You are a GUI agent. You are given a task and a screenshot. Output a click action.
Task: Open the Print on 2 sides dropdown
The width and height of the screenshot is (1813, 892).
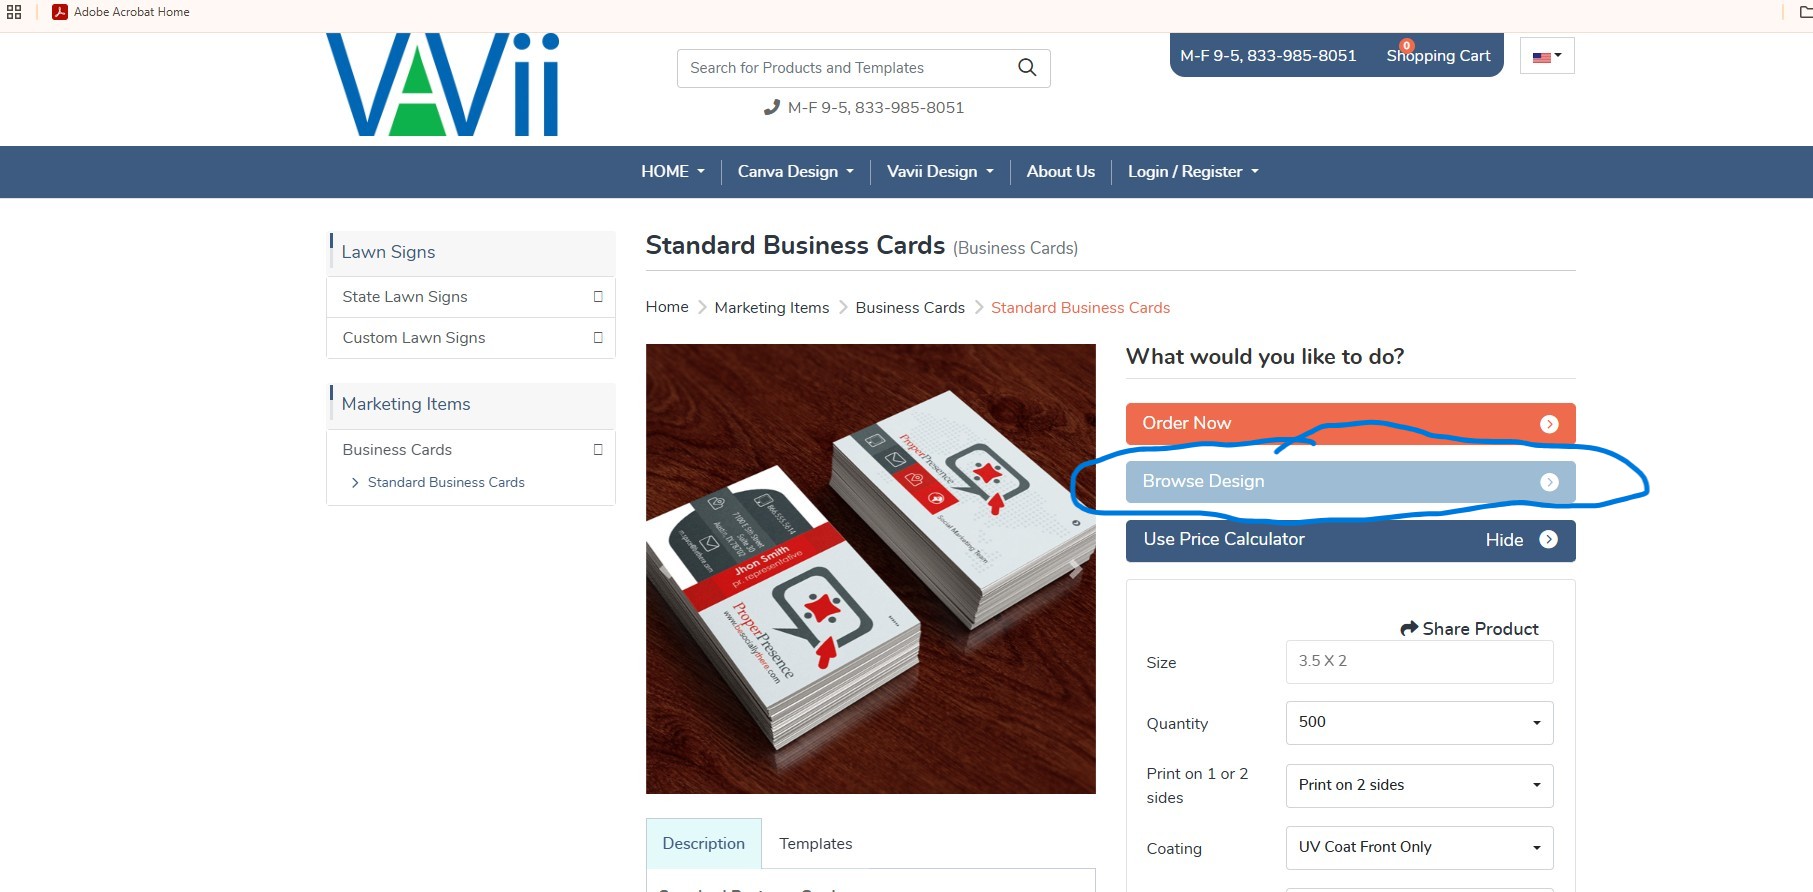1419,786
